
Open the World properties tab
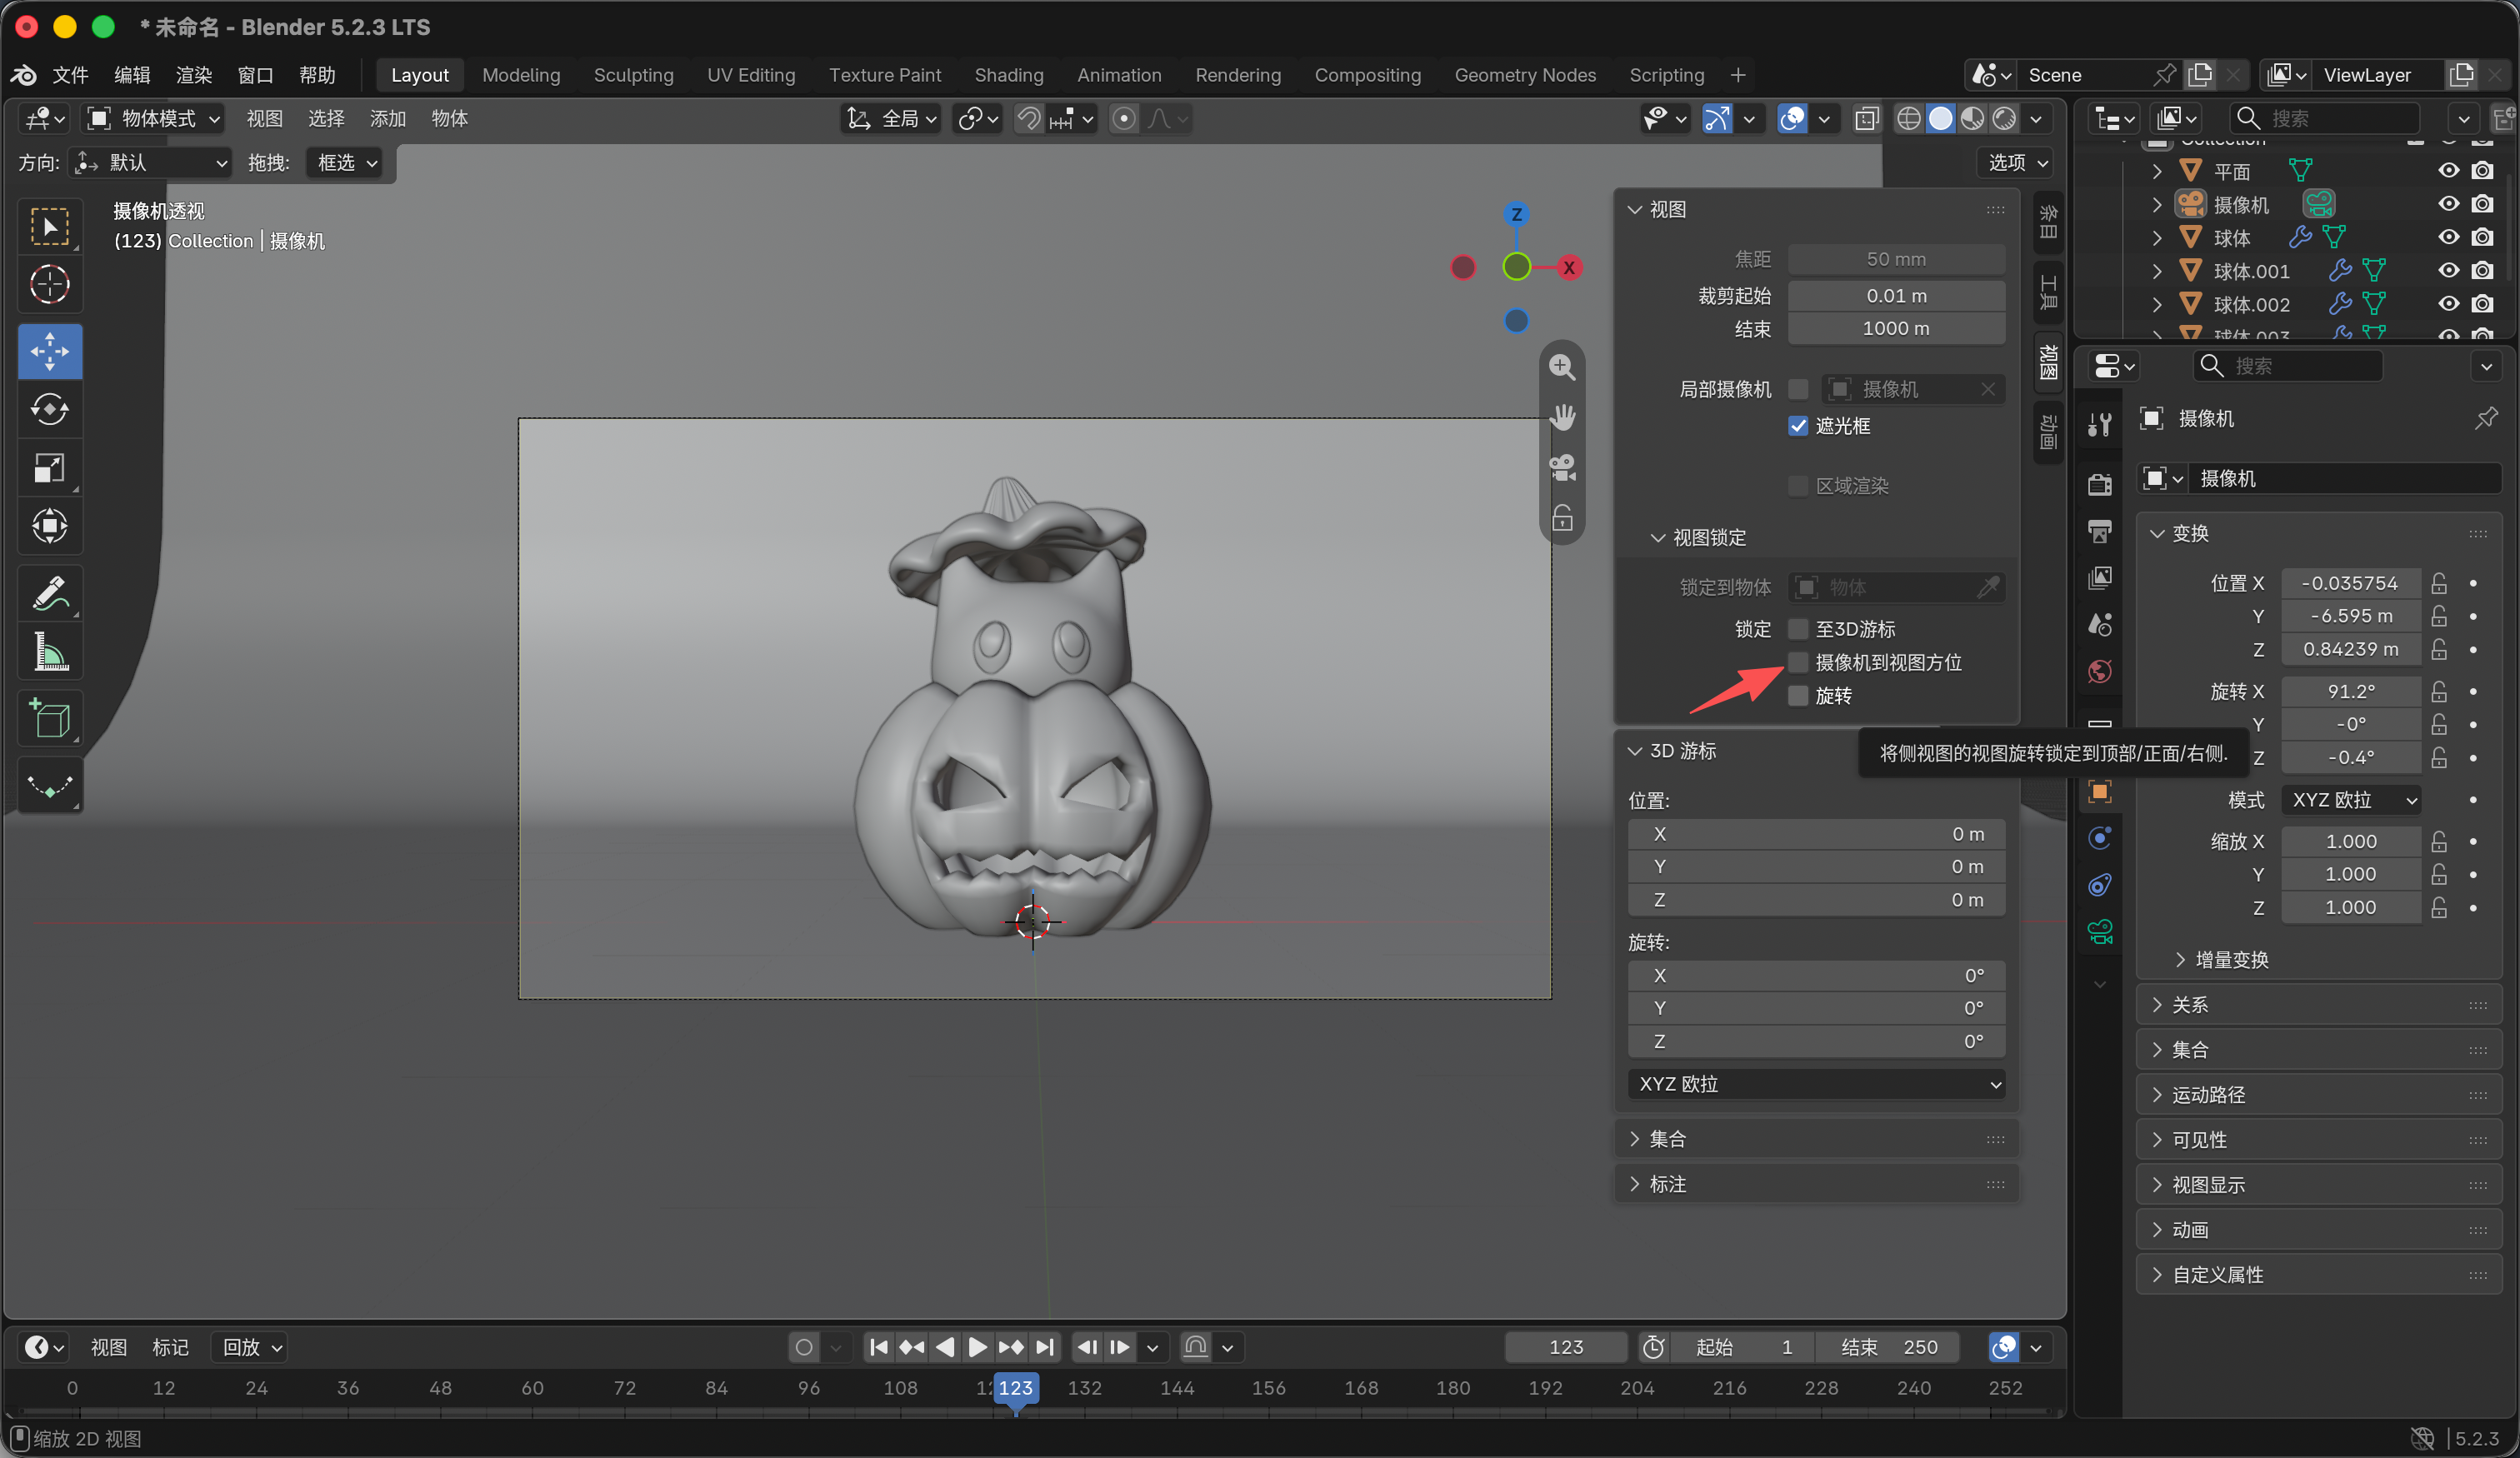coord(2099,671)
